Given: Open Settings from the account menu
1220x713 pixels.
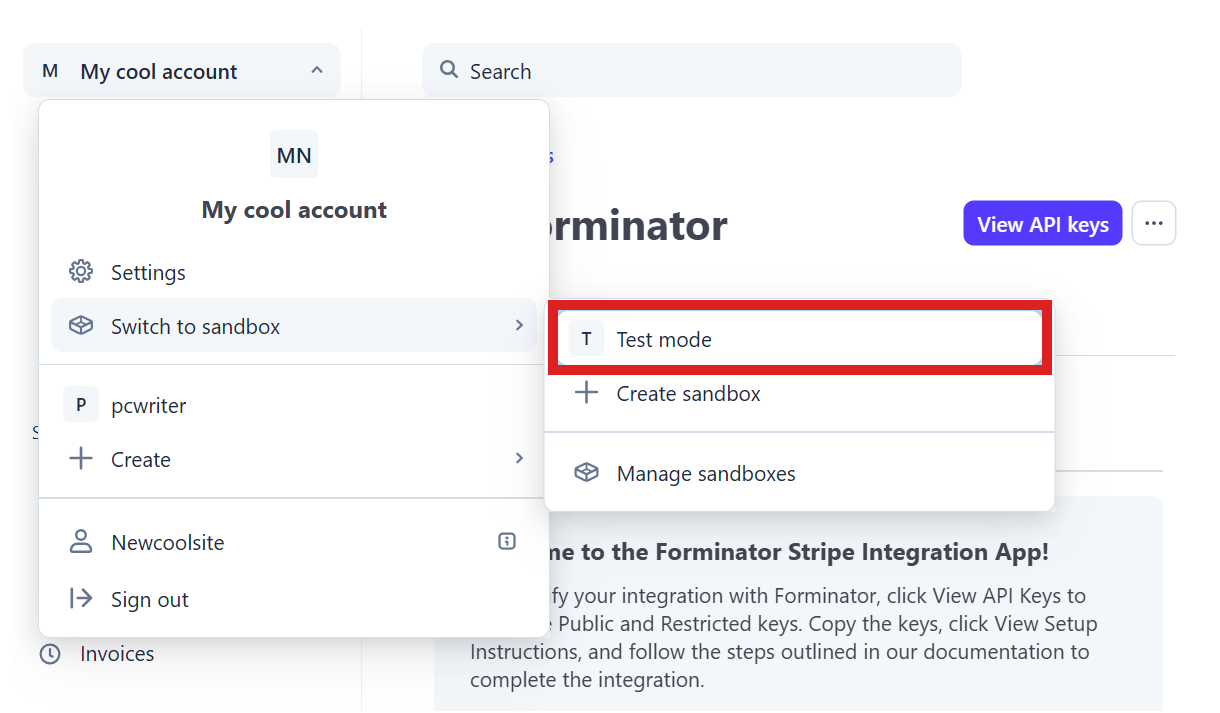Looking at the screenshot, I should click(294, 272).
